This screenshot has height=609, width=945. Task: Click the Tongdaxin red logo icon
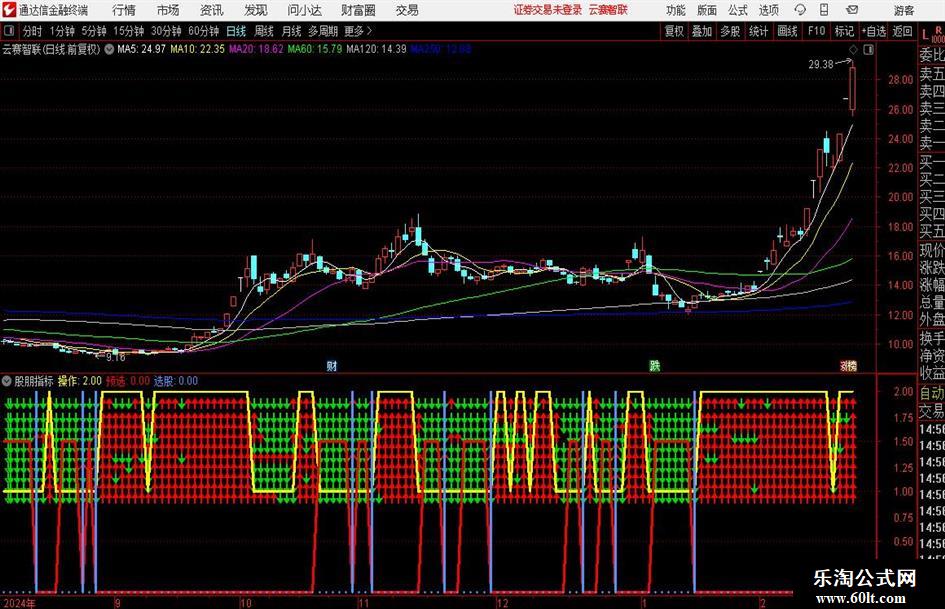(8, 10)
